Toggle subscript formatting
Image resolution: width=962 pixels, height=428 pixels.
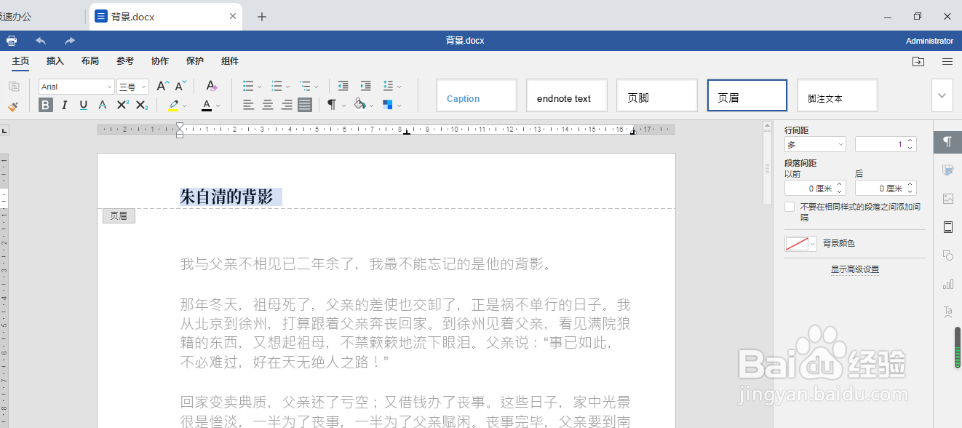142,105
